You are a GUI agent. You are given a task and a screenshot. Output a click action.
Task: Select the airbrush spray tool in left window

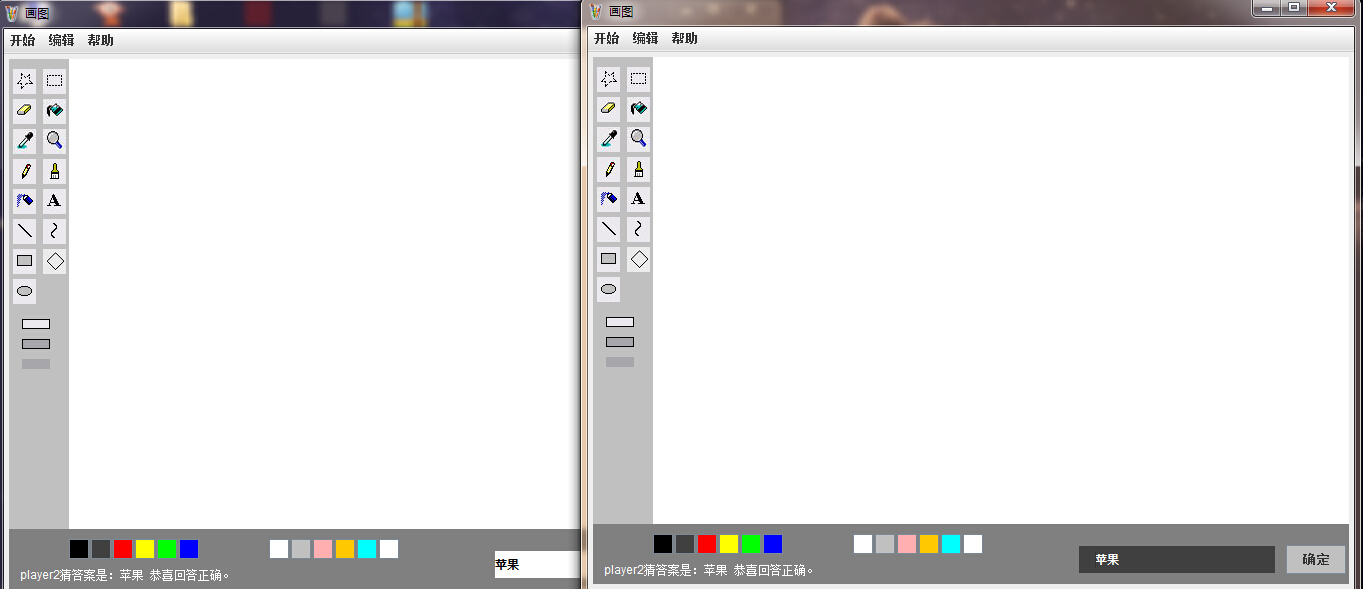(x=25, y=201)
